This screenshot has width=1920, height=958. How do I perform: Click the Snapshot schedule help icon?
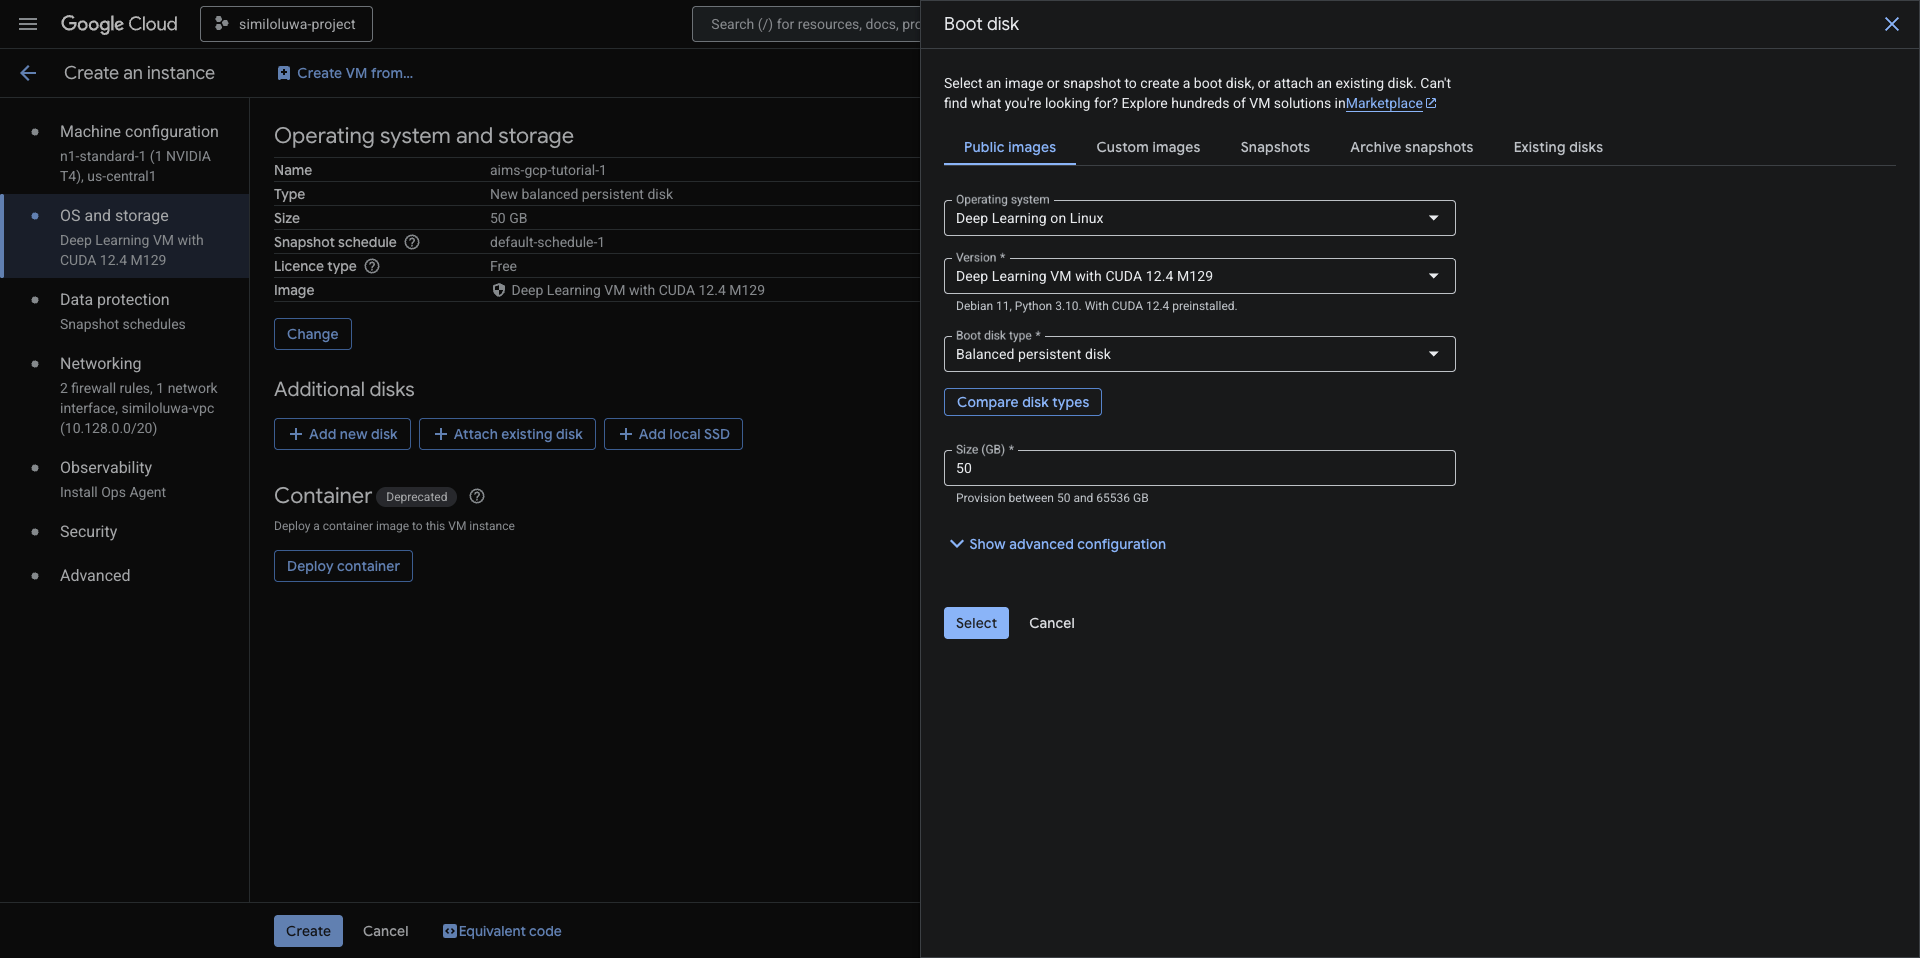click(x=412, y=242)
